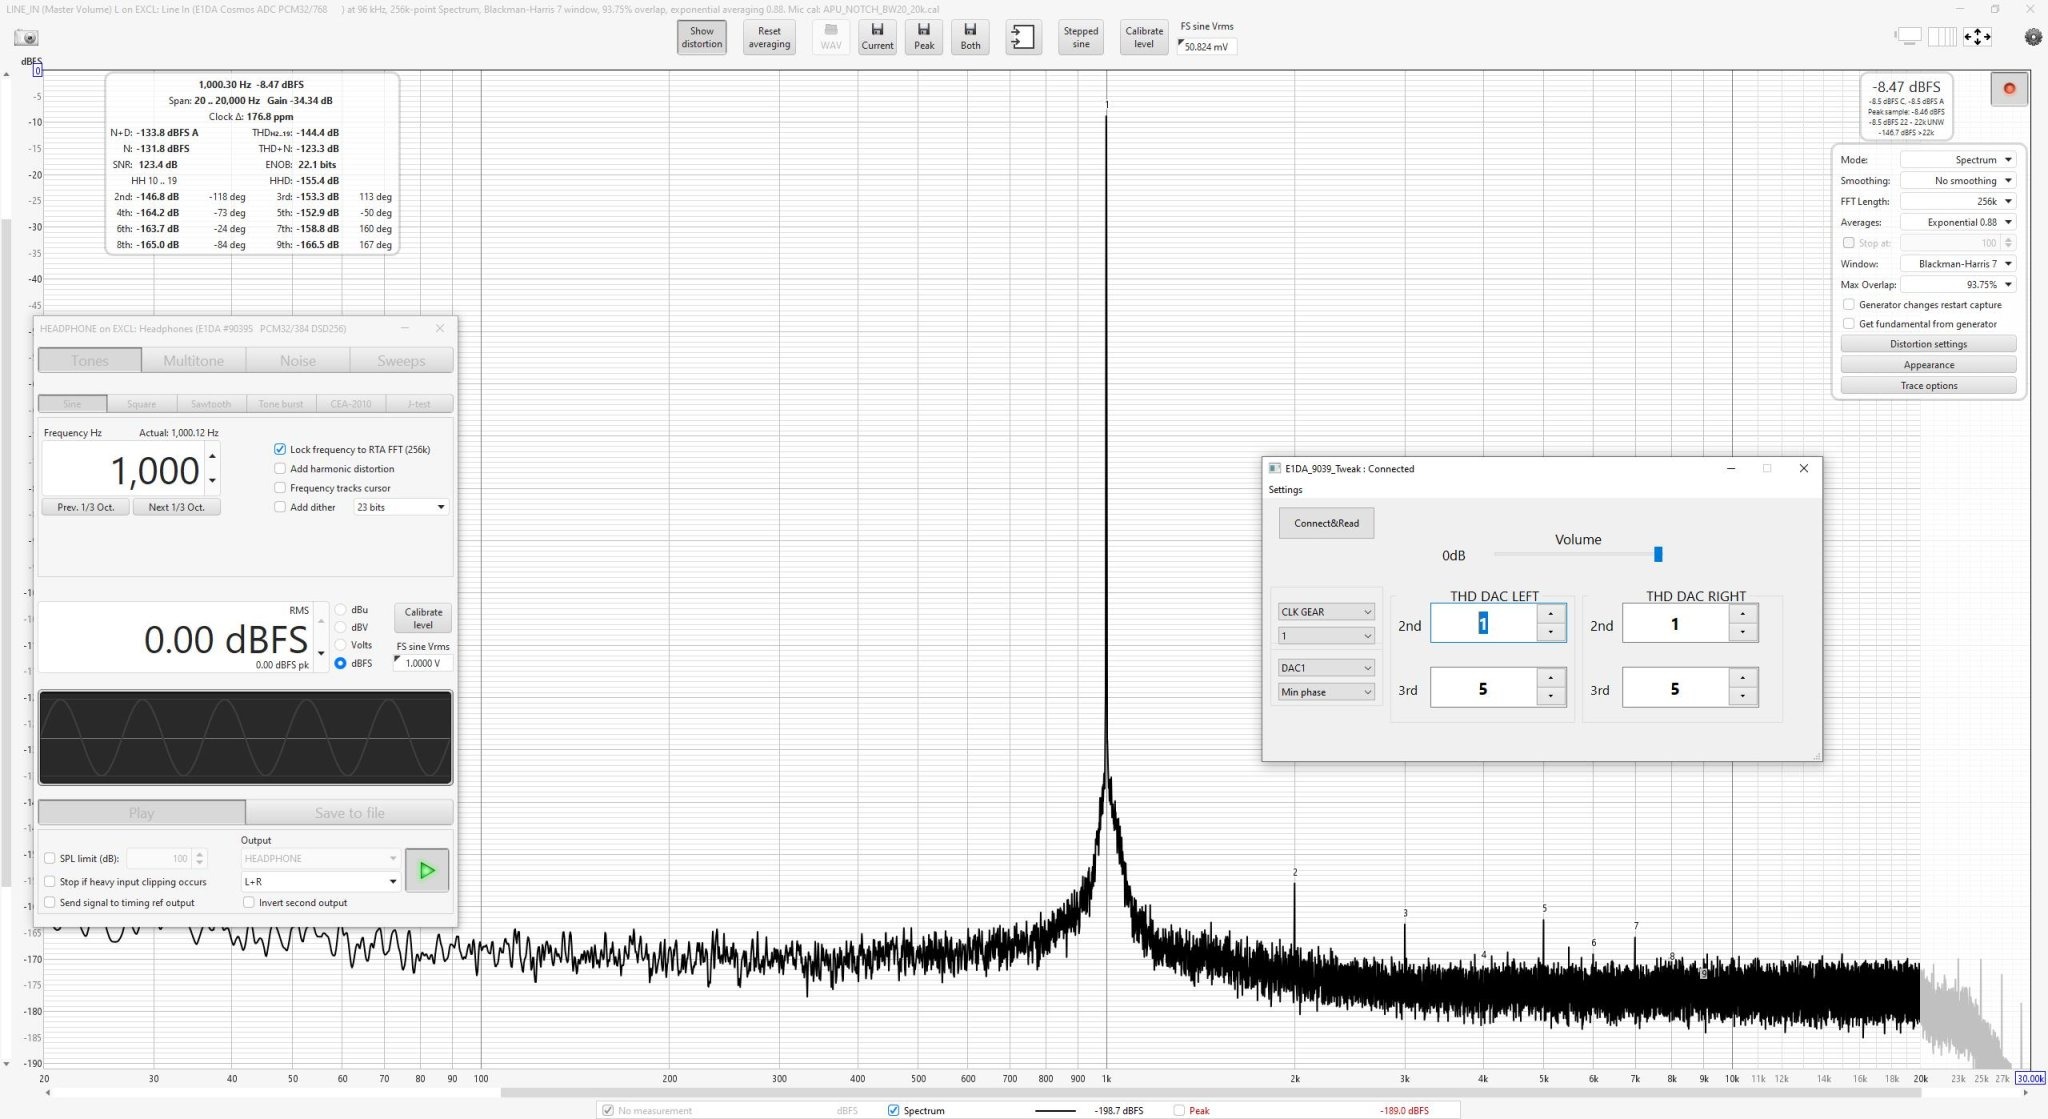Click Next 1/3 Oct. button
Screen dimensions: 2048x1119
(x=176, y=507)
